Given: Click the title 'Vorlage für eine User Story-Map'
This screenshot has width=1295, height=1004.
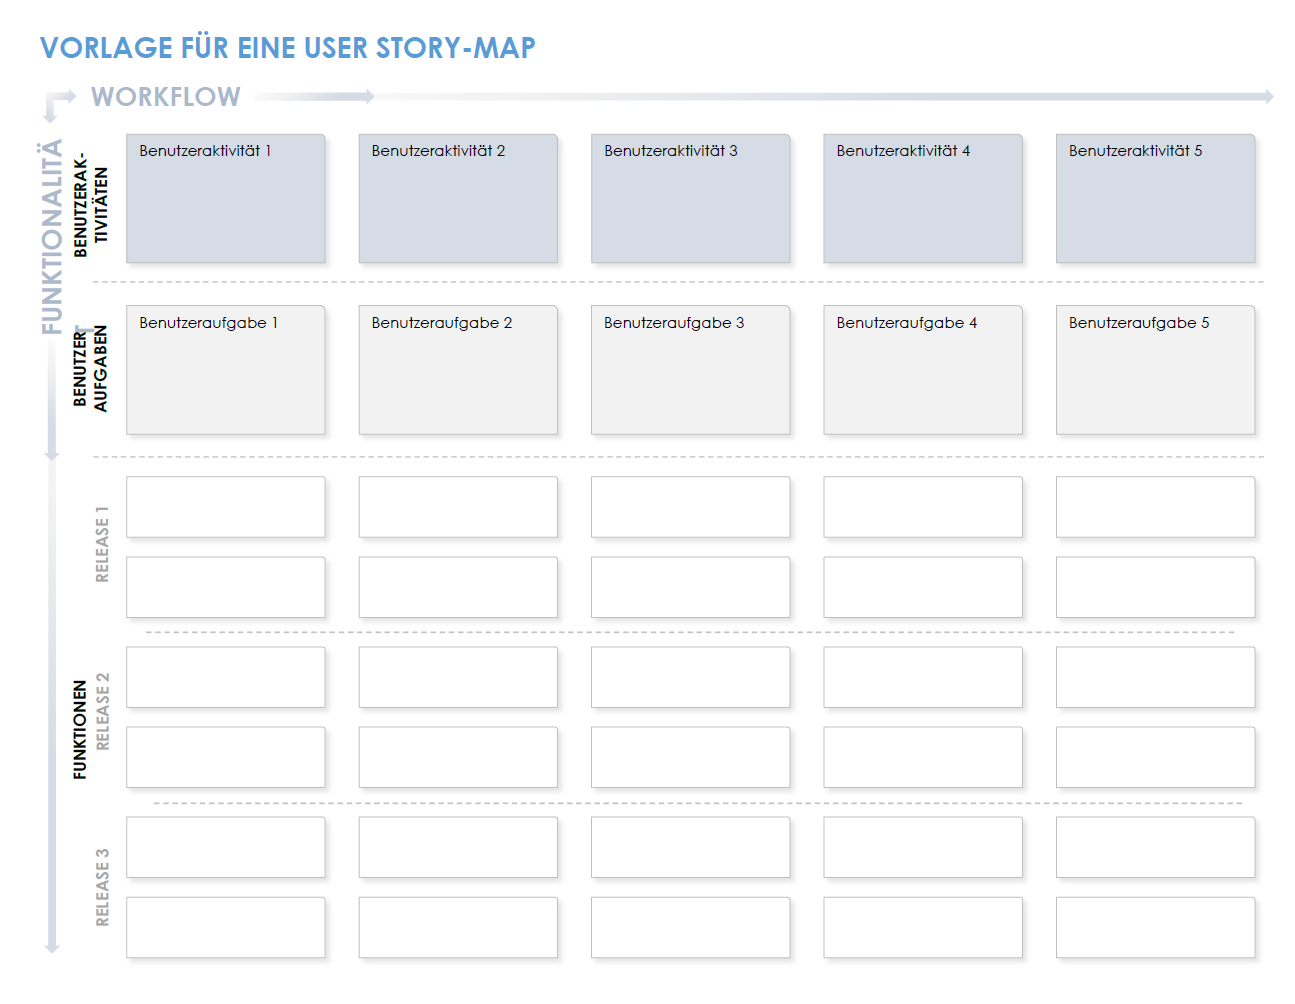Looking at the screenshot, I should (288, 48).
